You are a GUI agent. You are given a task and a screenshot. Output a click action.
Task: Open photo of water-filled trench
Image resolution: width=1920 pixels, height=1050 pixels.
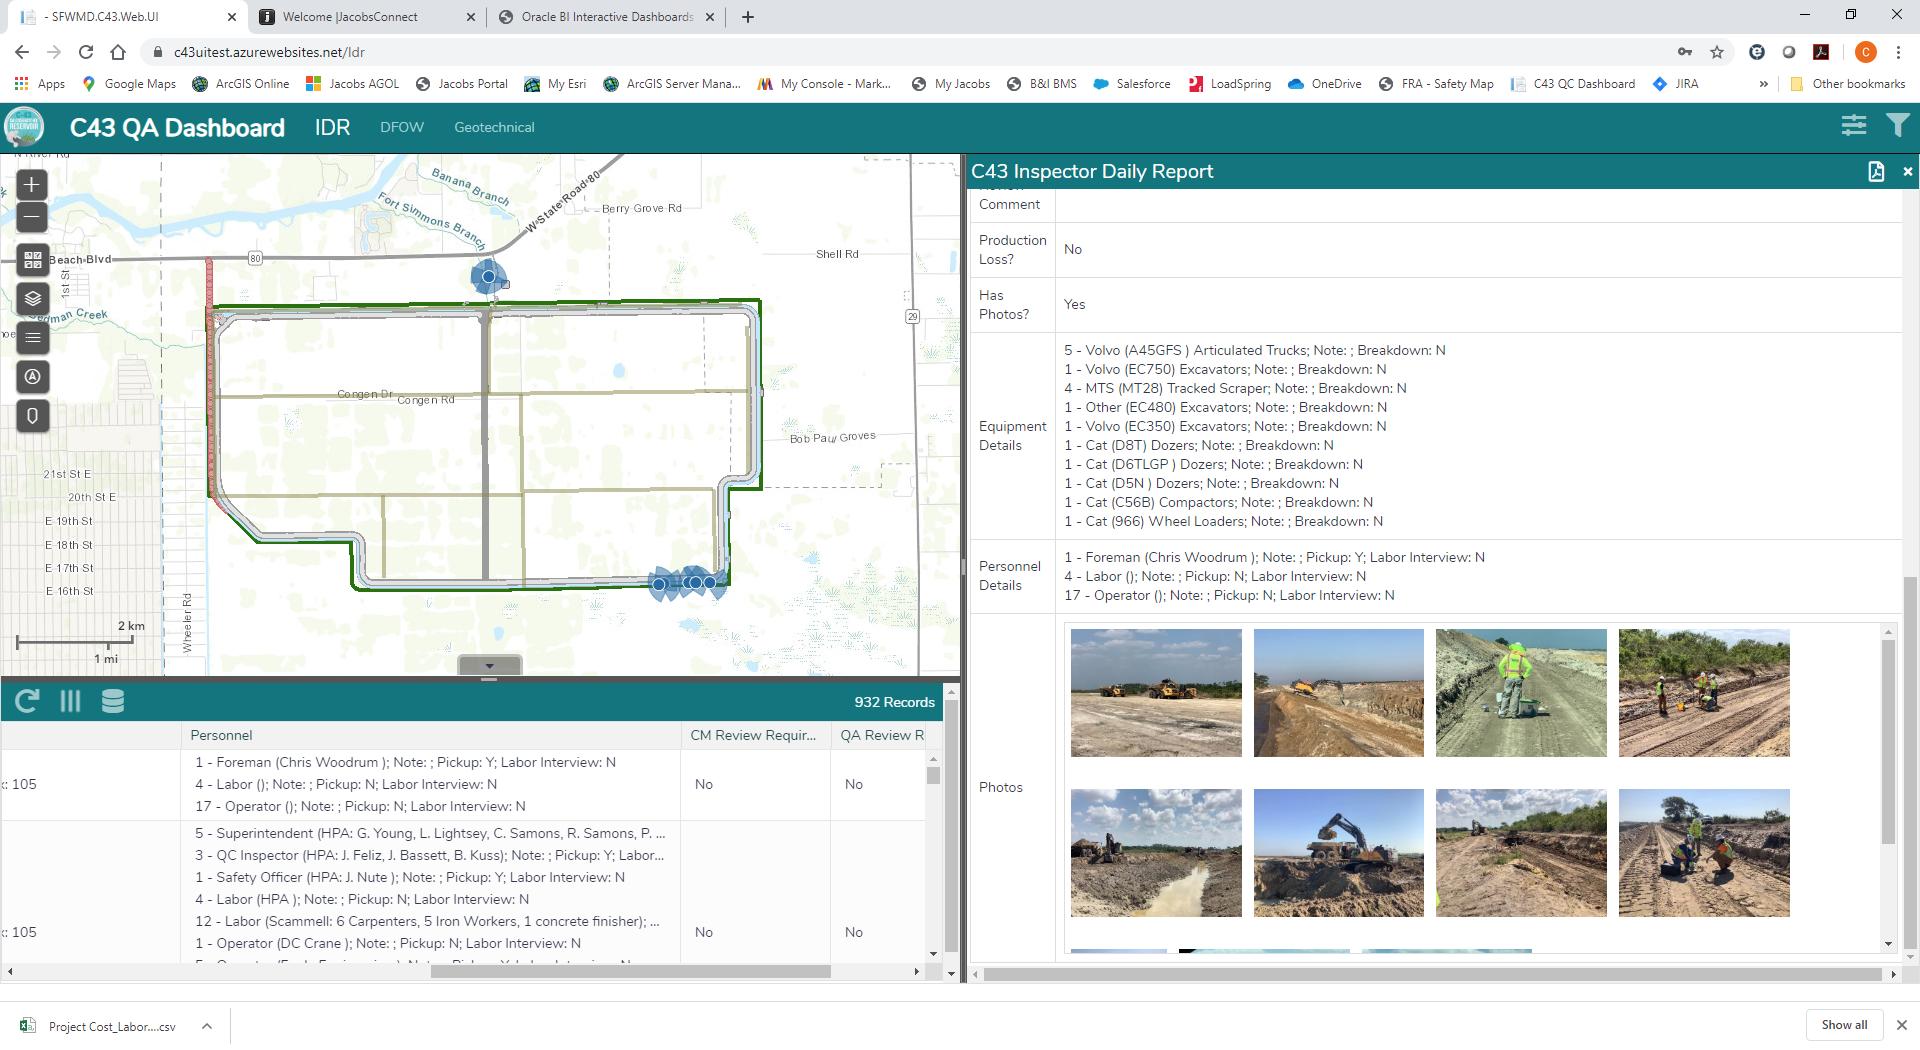tap(1156, 853)
